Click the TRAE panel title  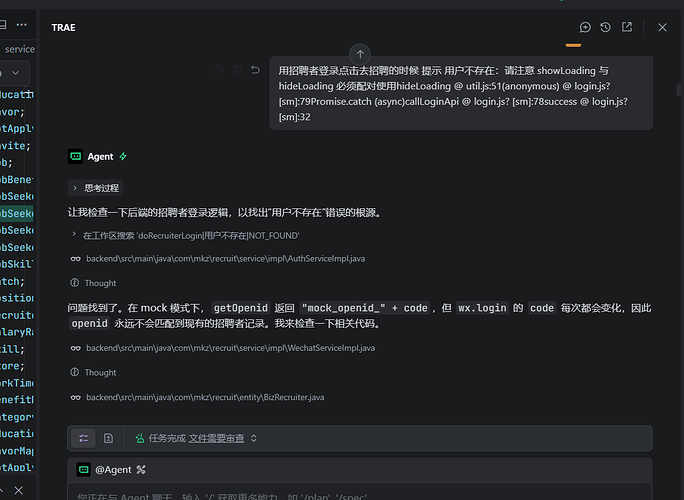pyautogui.click(x=63, y=27)
